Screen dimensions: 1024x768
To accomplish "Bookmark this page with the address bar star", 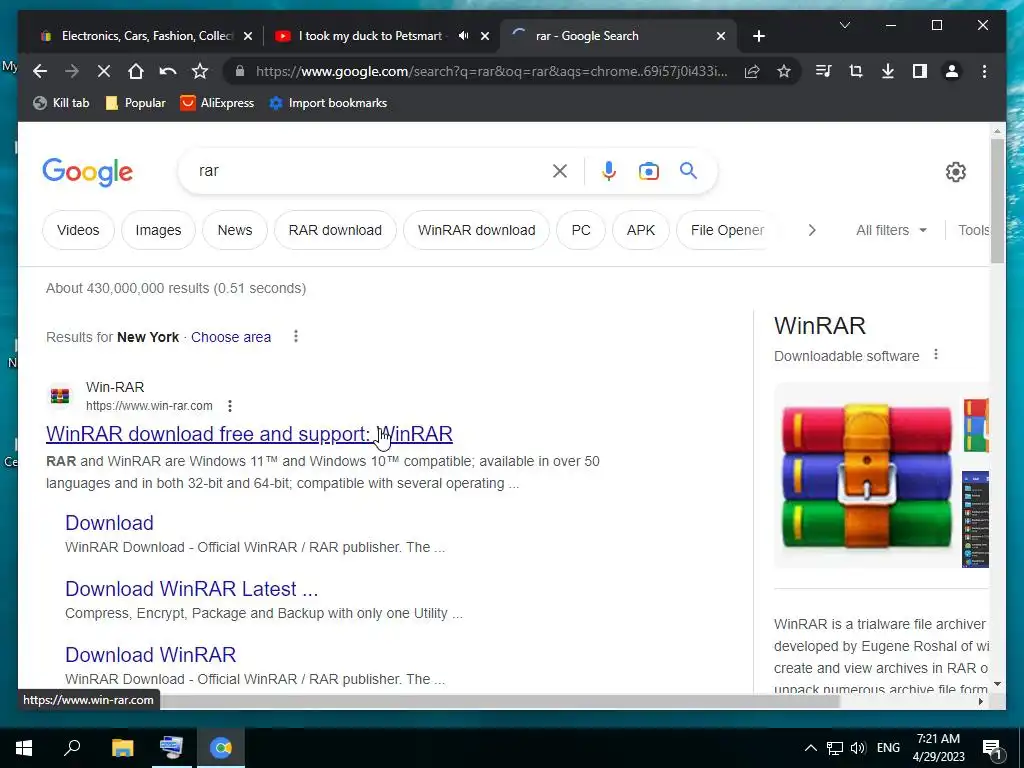I will pyautogui.click(x=784, y=71).
